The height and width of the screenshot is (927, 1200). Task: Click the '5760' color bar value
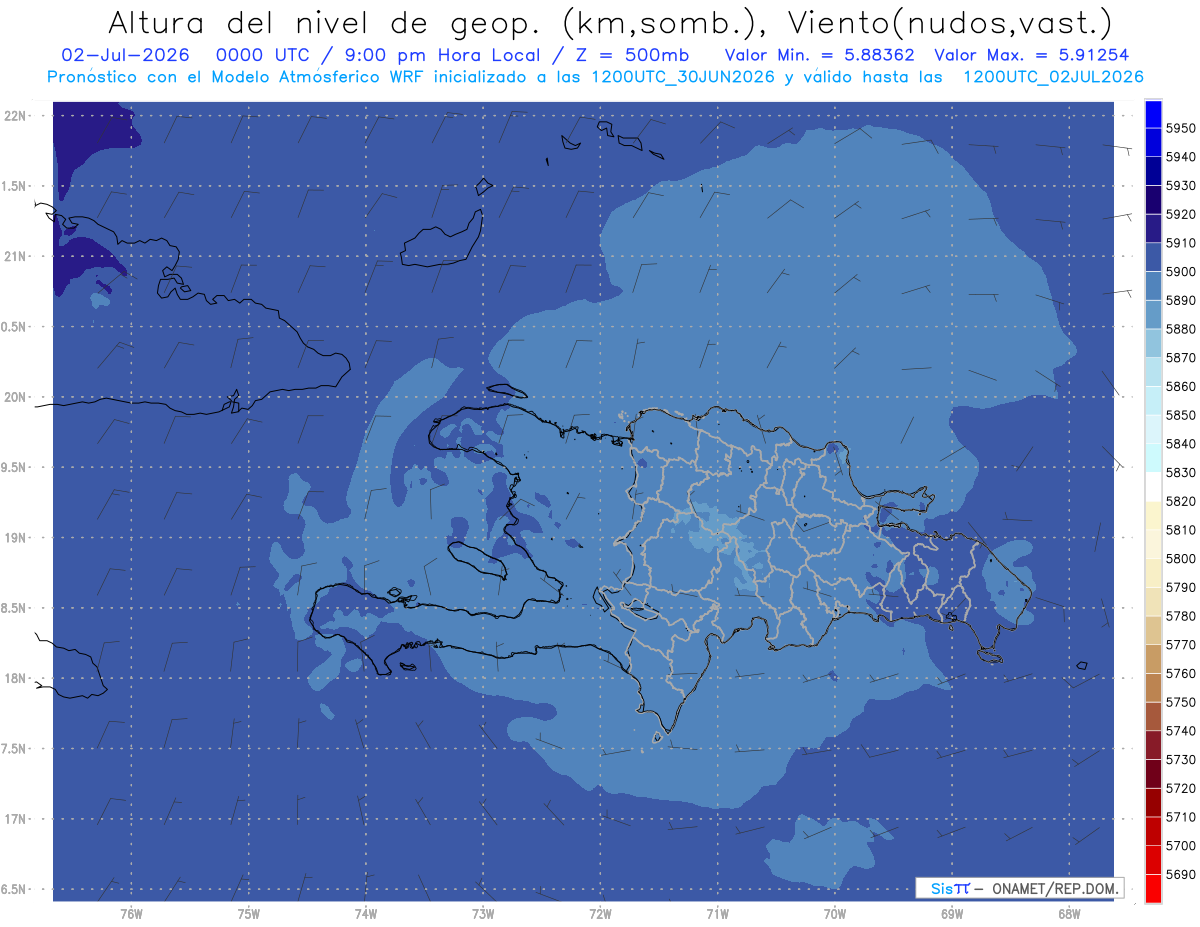coord(1180,673)
